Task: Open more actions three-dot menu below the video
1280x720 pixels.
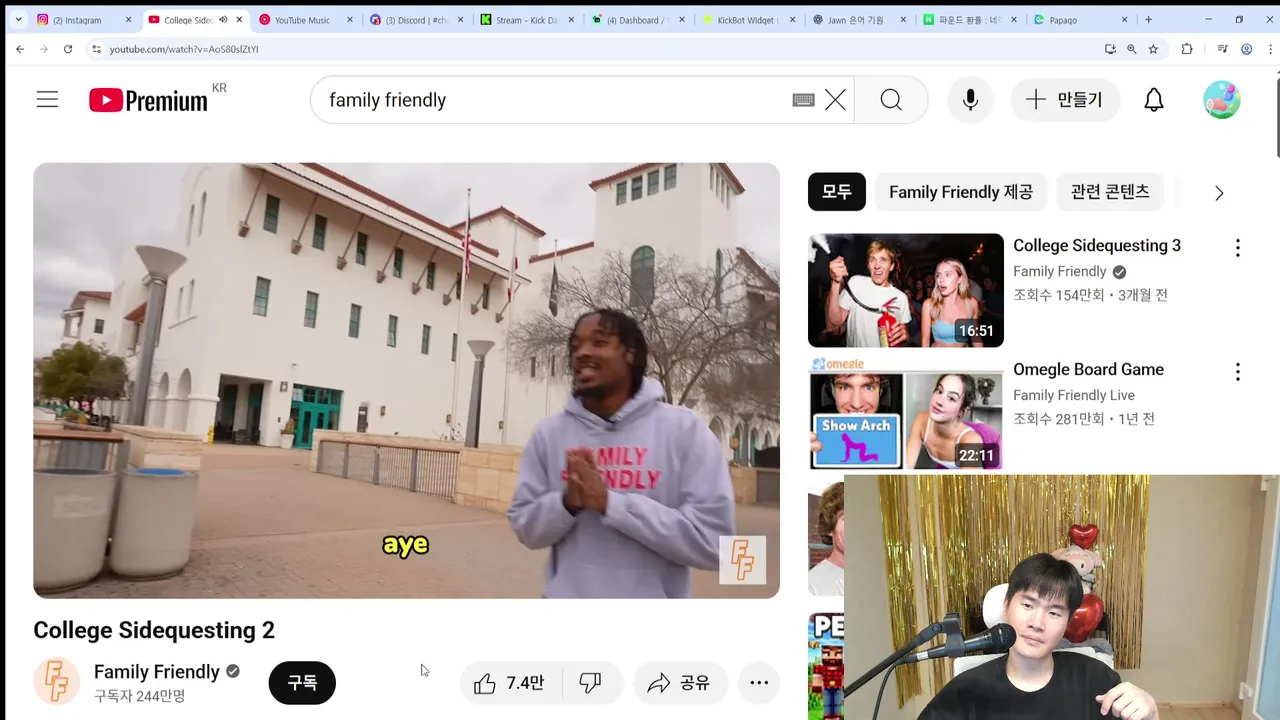Action: 759,683
